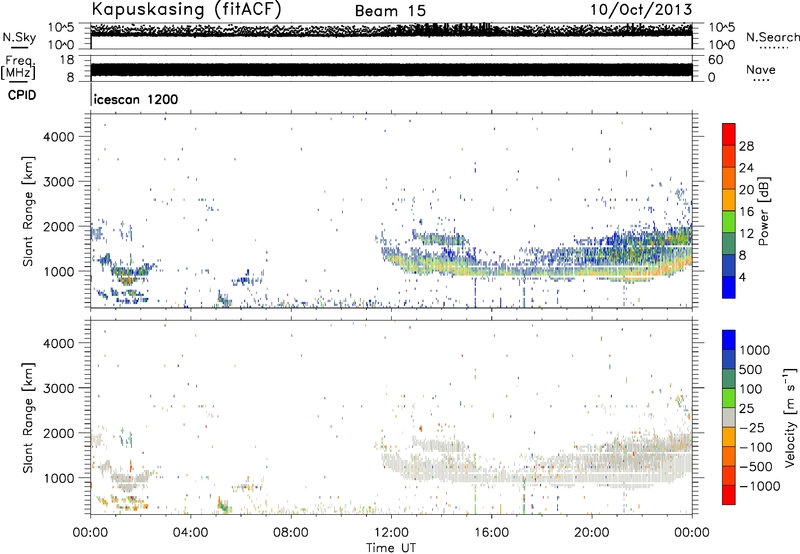Select the Beam 15 label

pos(390,11)
